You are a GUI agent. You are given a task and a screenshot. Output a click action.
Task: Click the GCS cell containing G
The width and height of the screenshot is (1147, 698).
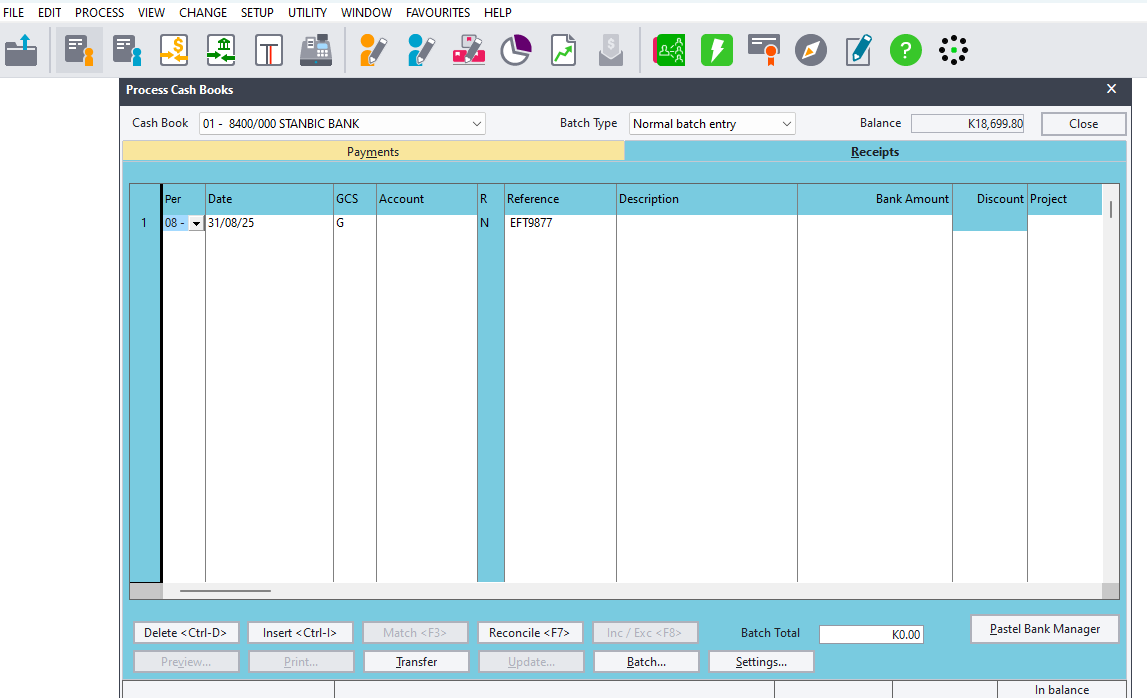coord(355,223)
